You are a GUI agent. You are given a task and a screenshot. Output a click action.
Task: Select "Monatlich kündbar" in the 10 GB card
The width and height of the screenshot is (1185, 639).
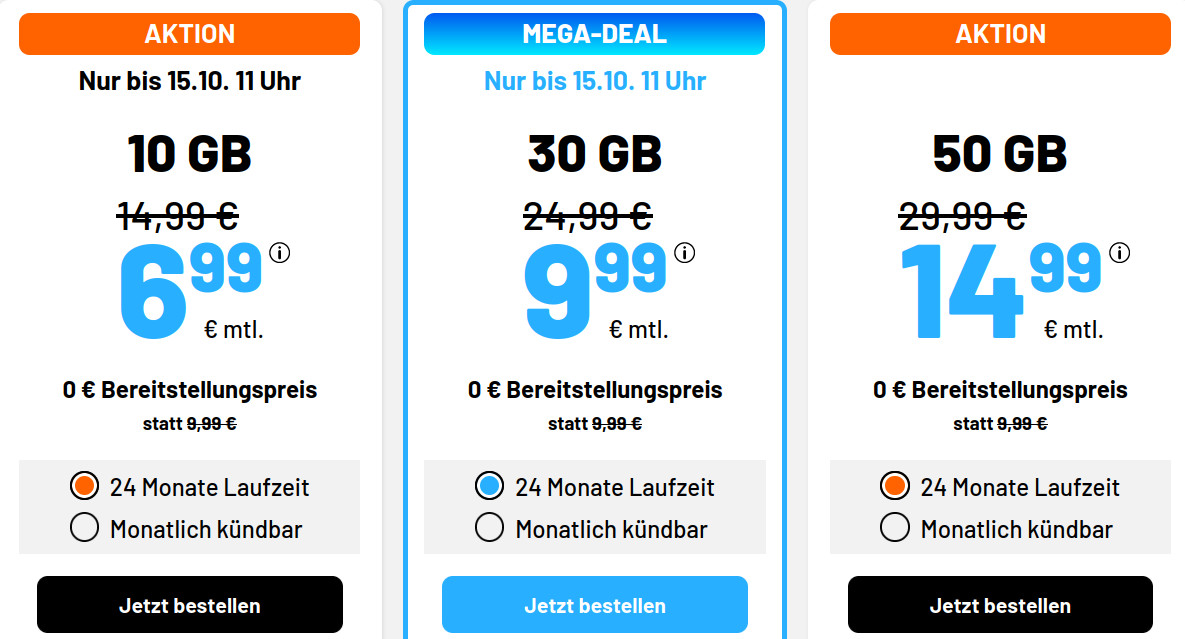click(x=85, y=527)
